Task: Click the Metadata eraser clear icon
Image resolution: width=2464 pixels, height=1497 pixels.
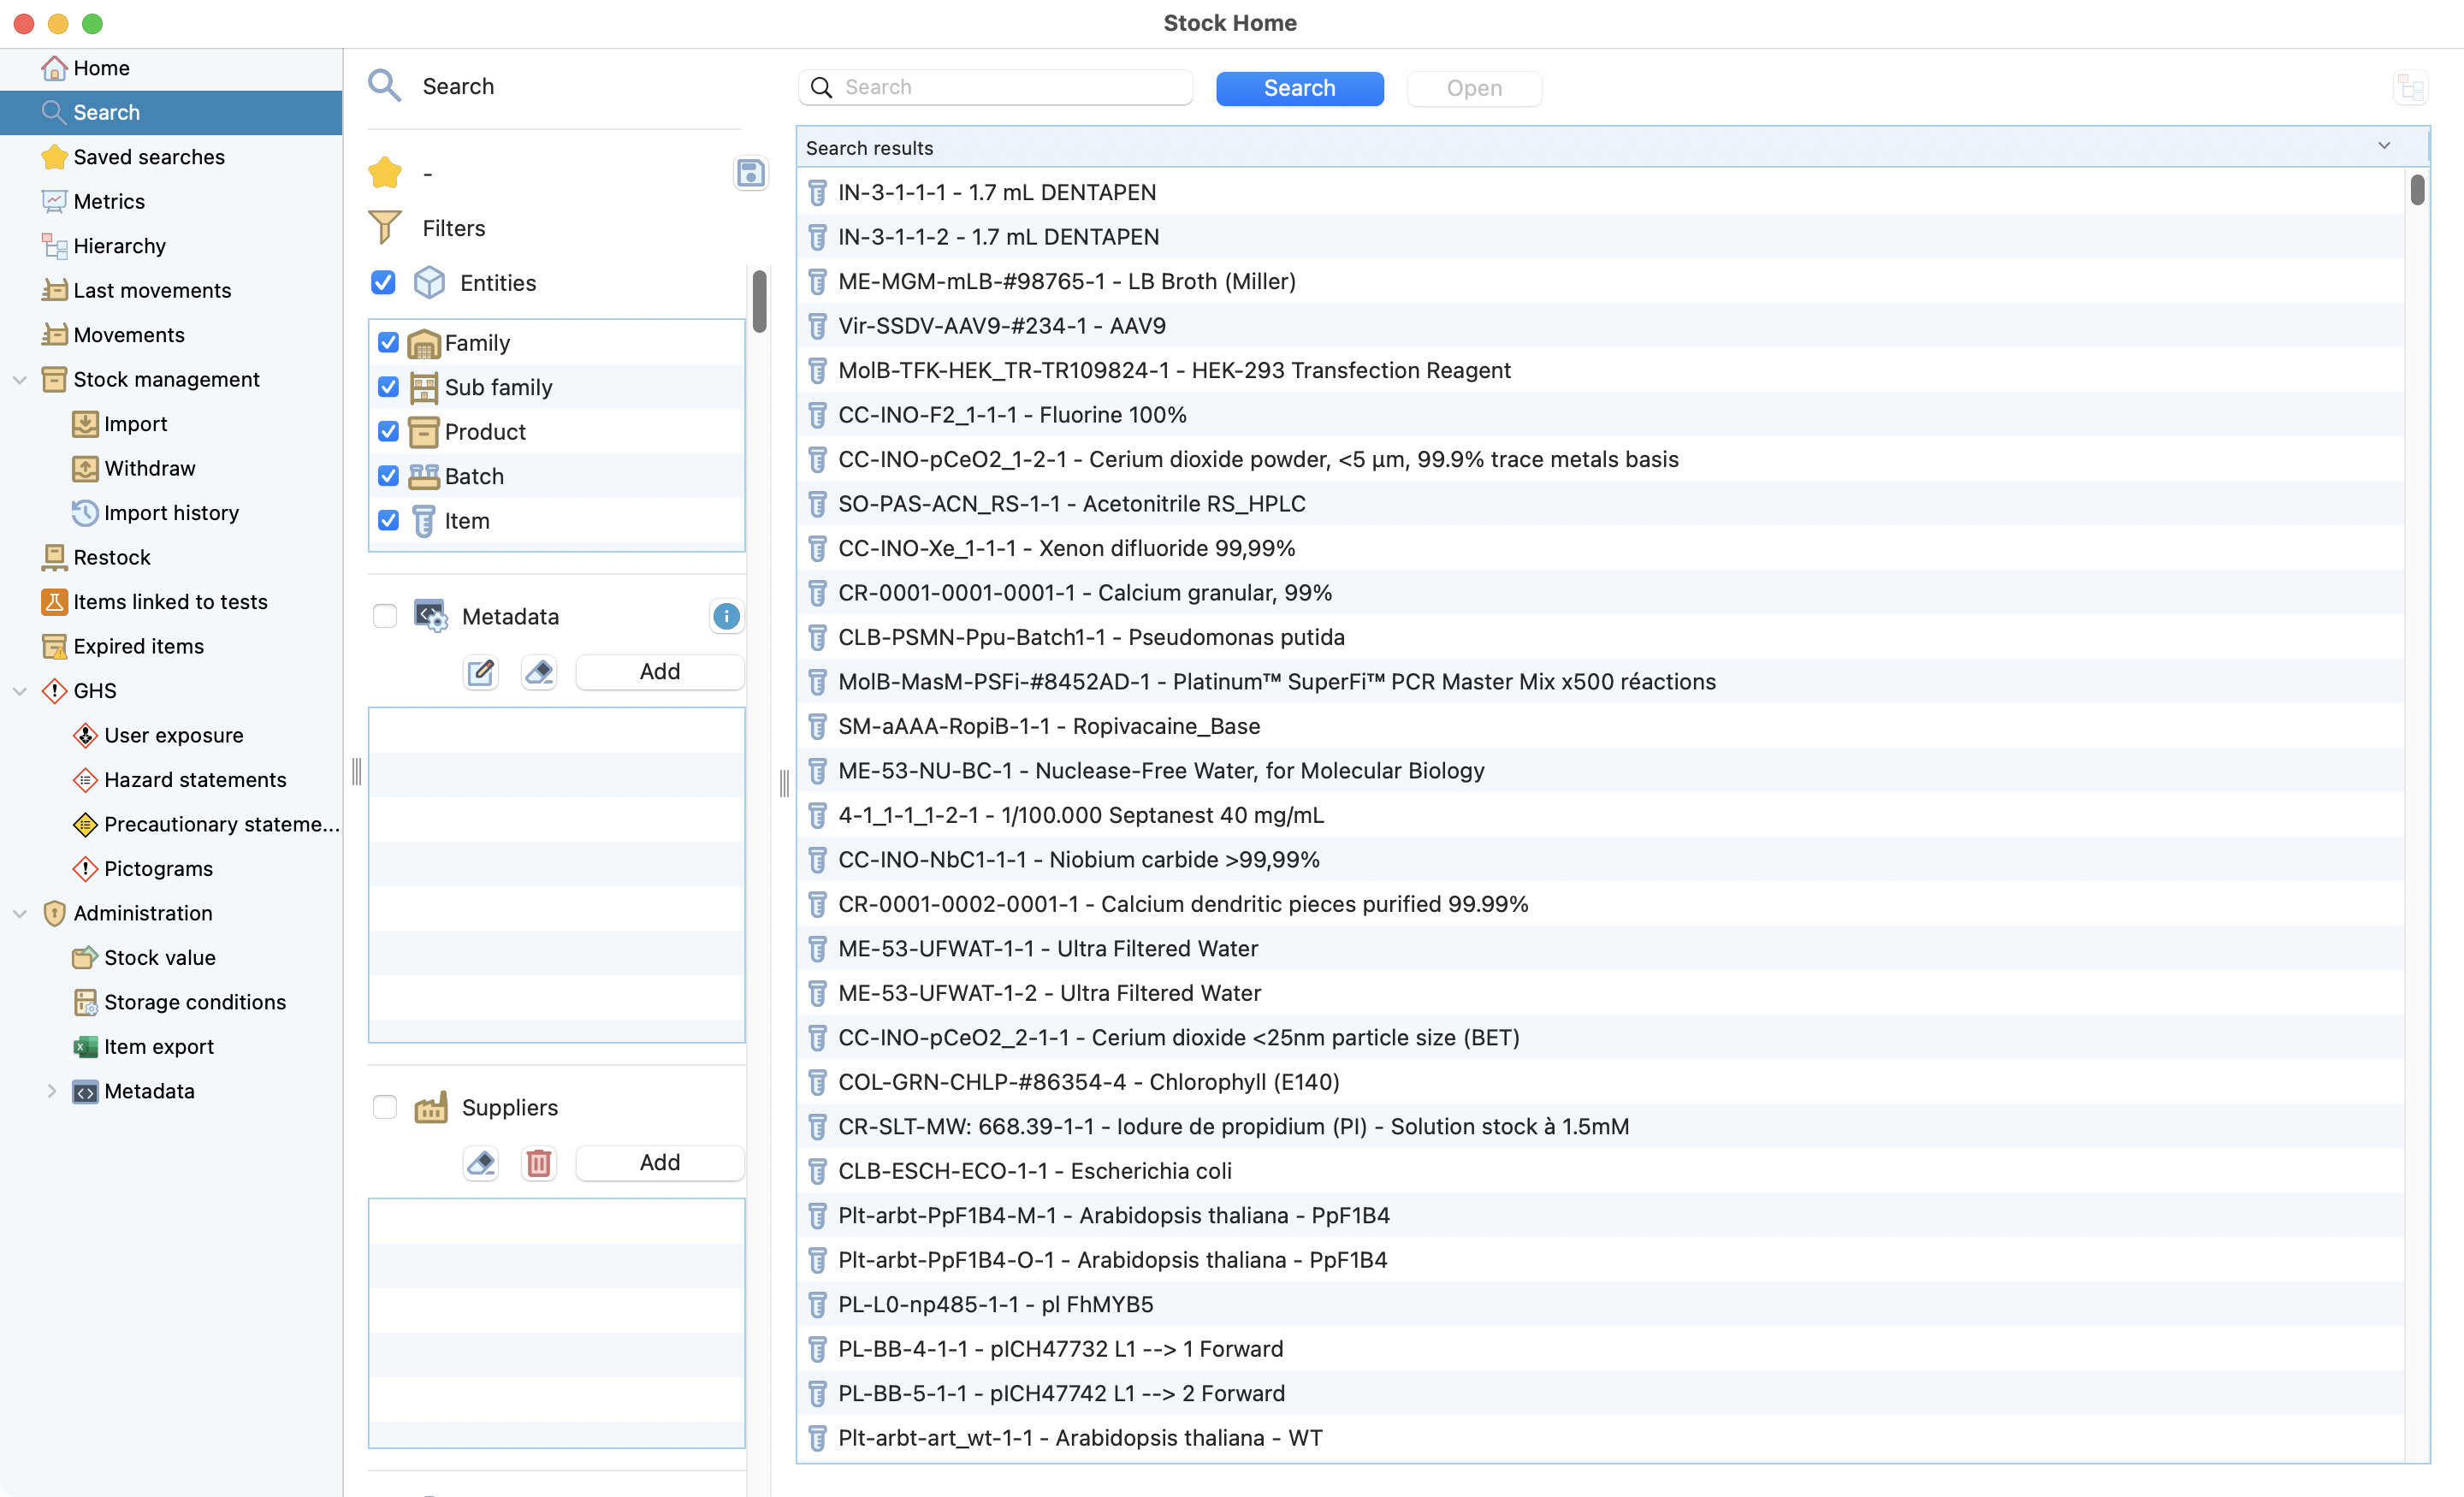Action: click(x=539, y=672)
